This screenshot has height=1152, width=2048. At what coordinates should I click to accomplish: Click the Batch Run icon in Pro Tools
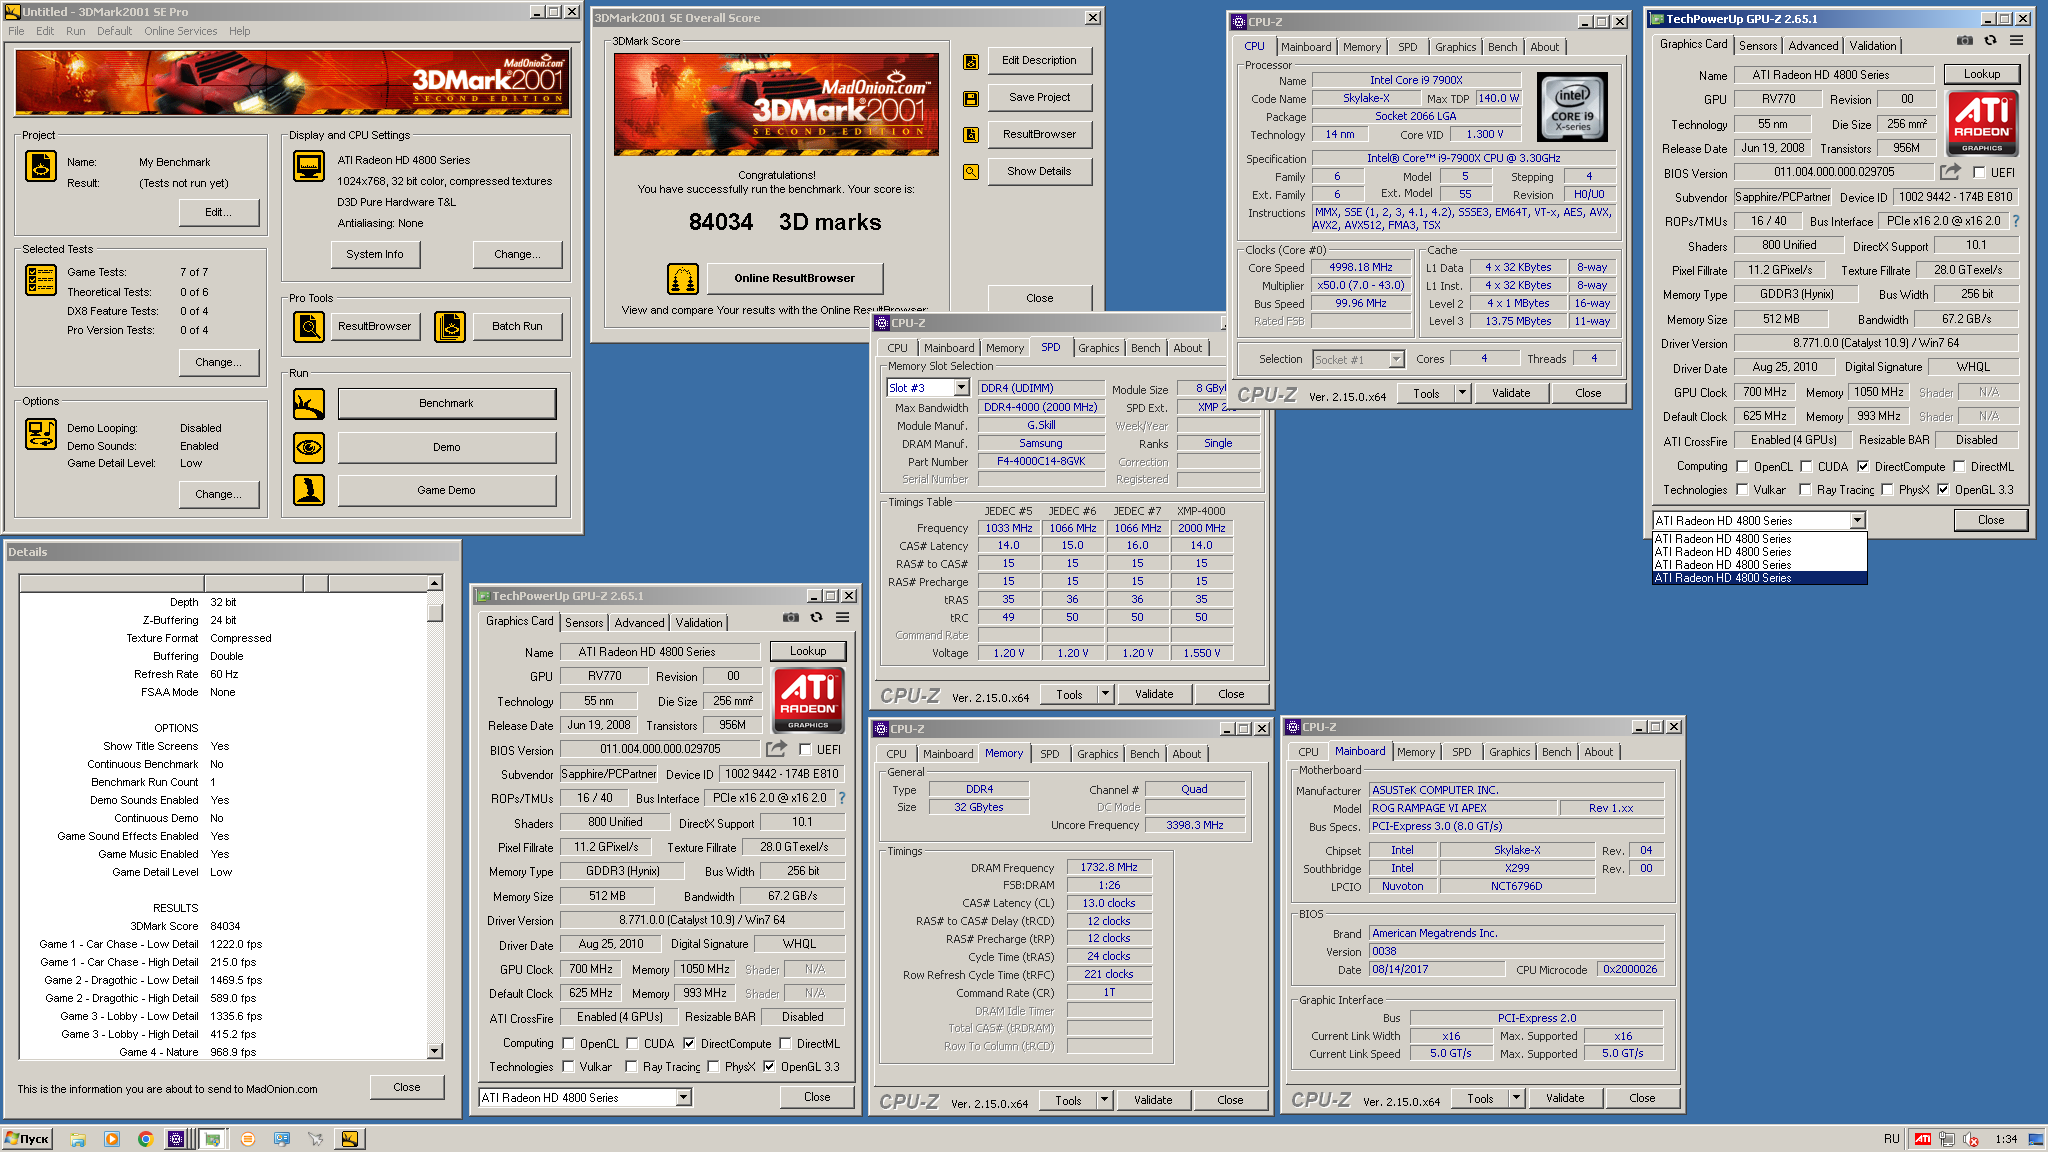(450, 326)
